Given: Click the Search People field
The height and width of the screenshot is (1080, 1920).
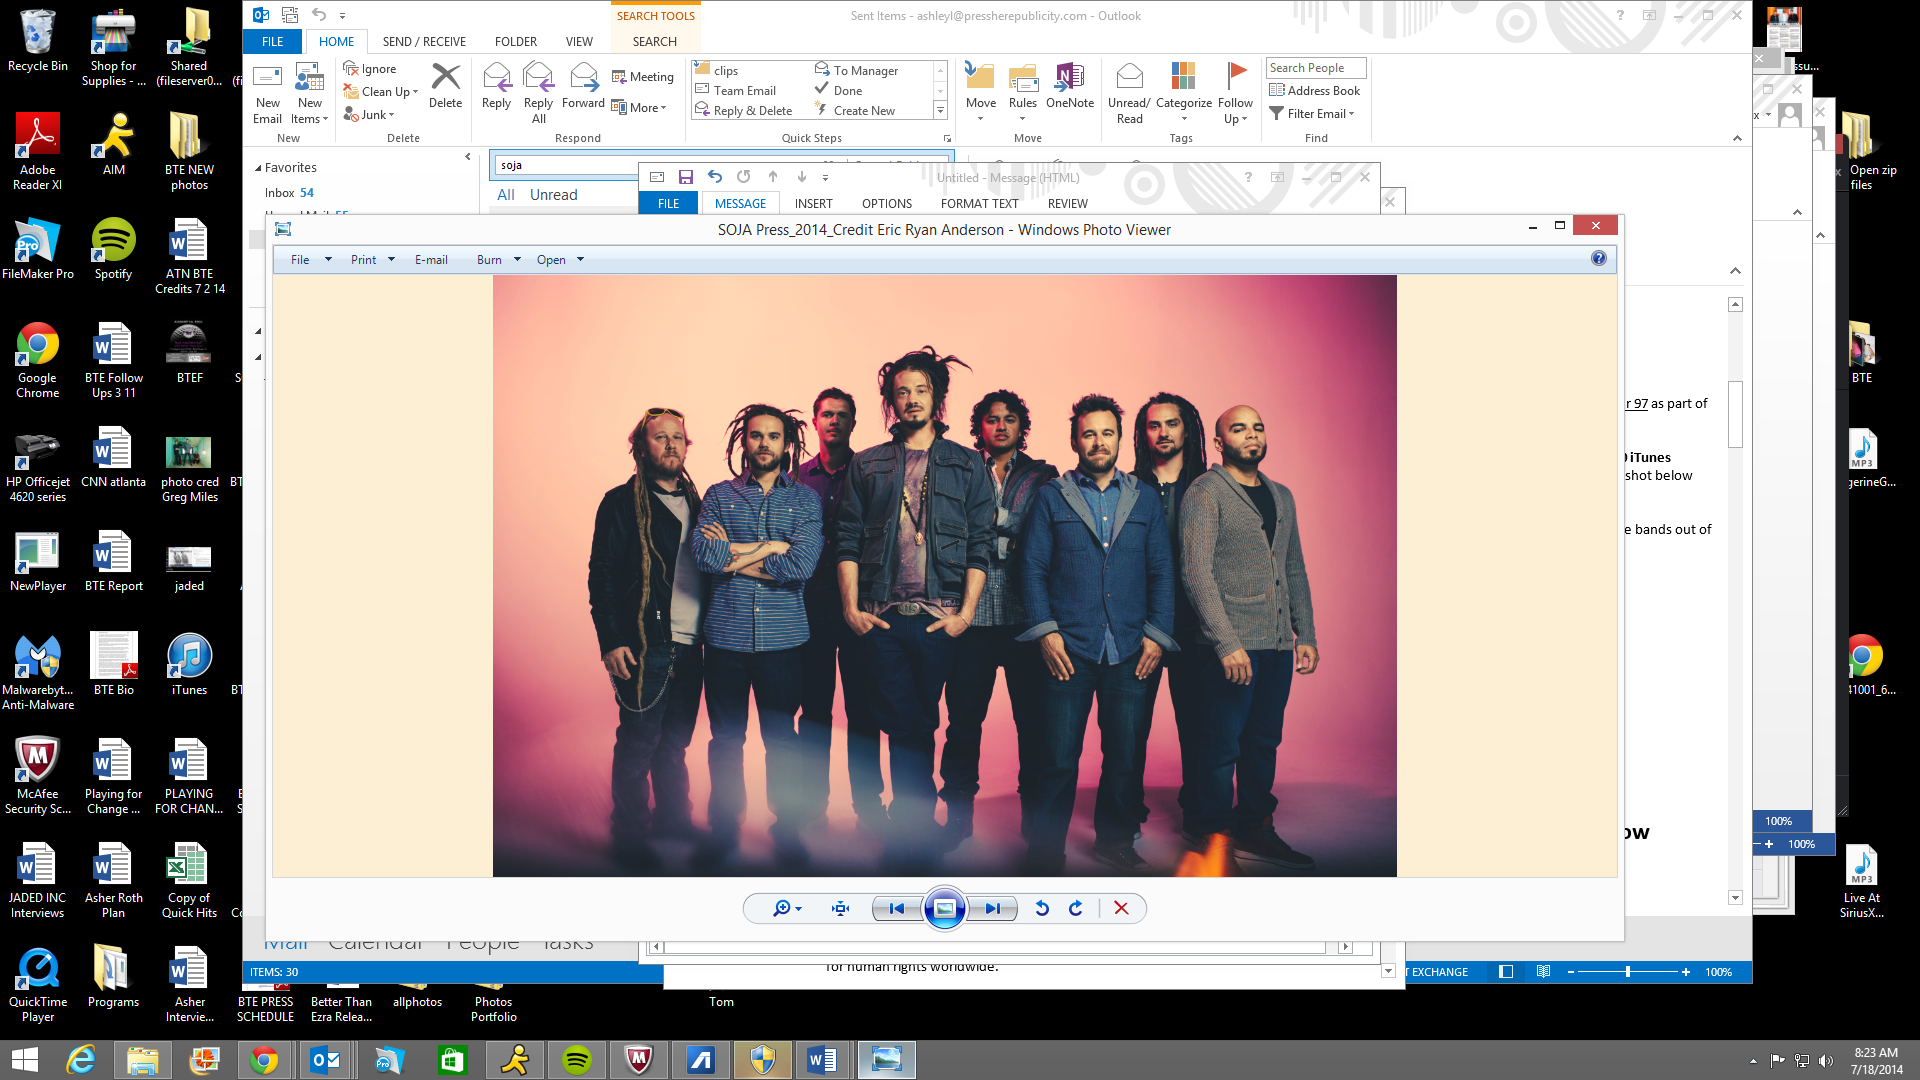Looking at the screenshot, I should 1315,68.
